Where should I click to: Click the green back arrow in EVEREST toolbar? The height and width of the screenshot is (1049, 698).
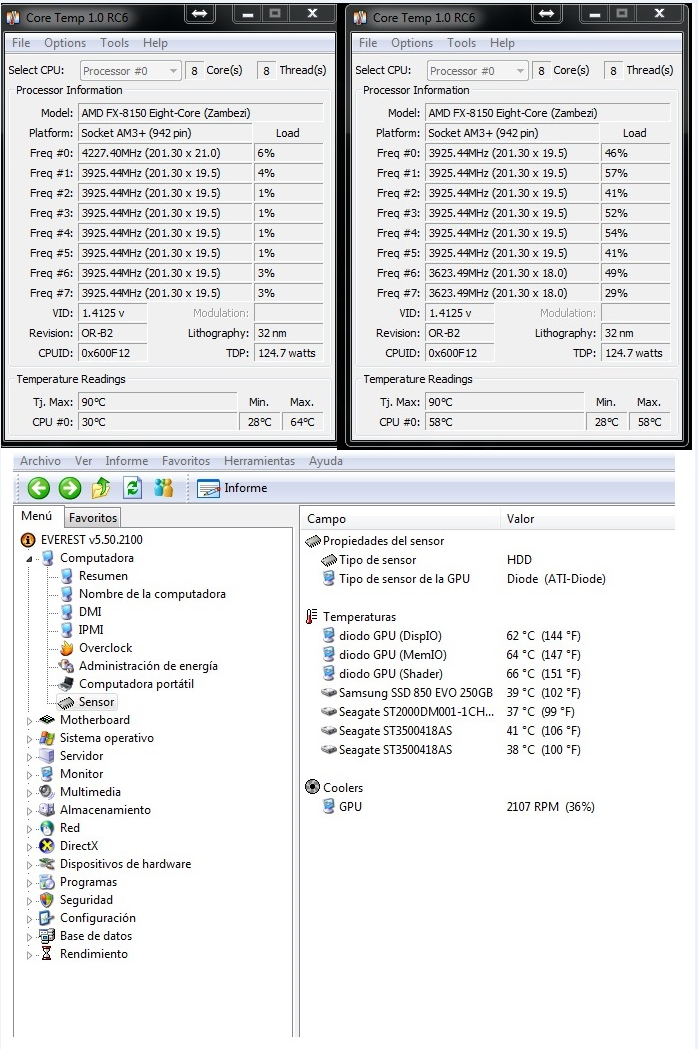click(39, 488)
